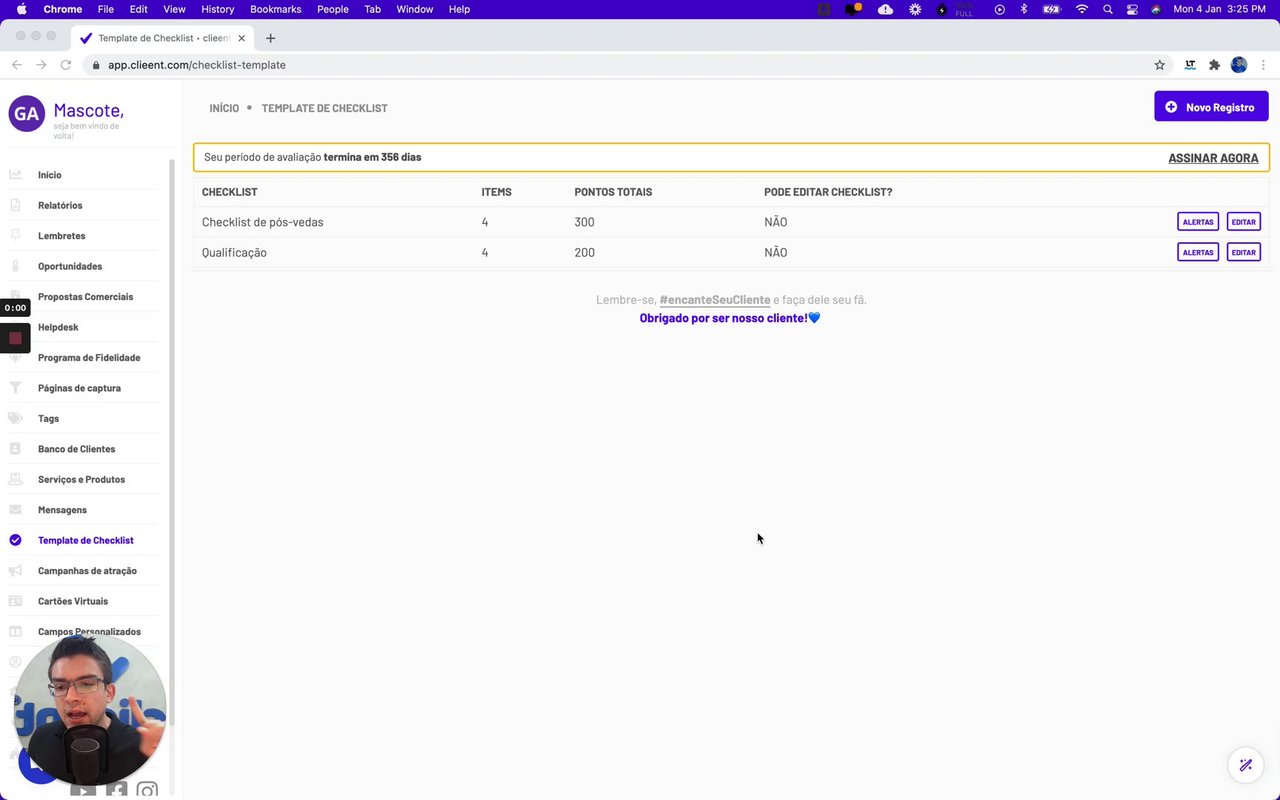Click the Cartões Virtuais card icon

(x=15, y=601)
